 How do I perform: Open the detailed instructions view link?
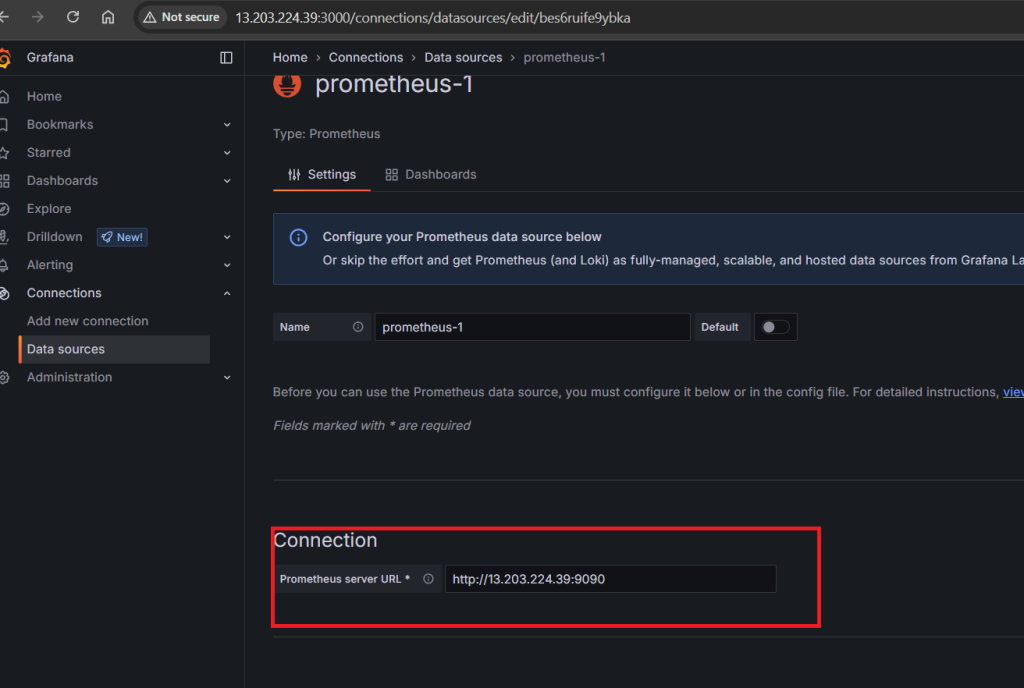(1013, 392)
